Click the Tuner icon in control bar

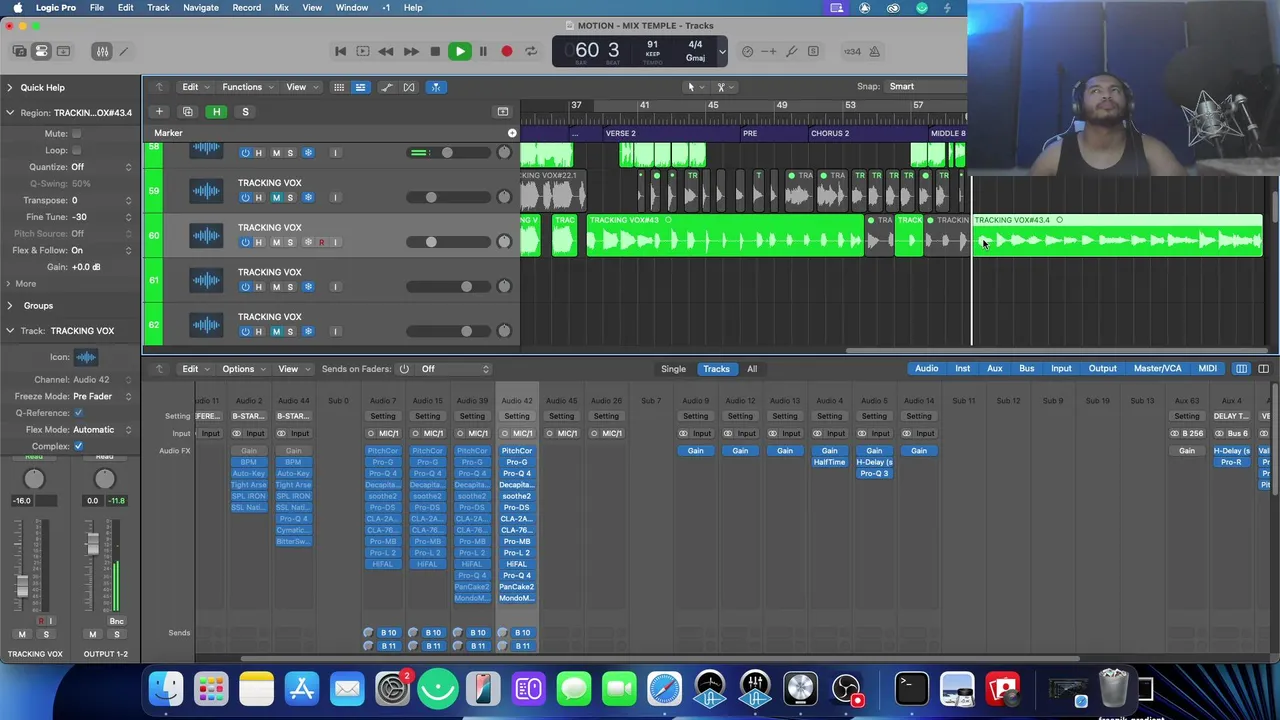click(x=792, y=51)
